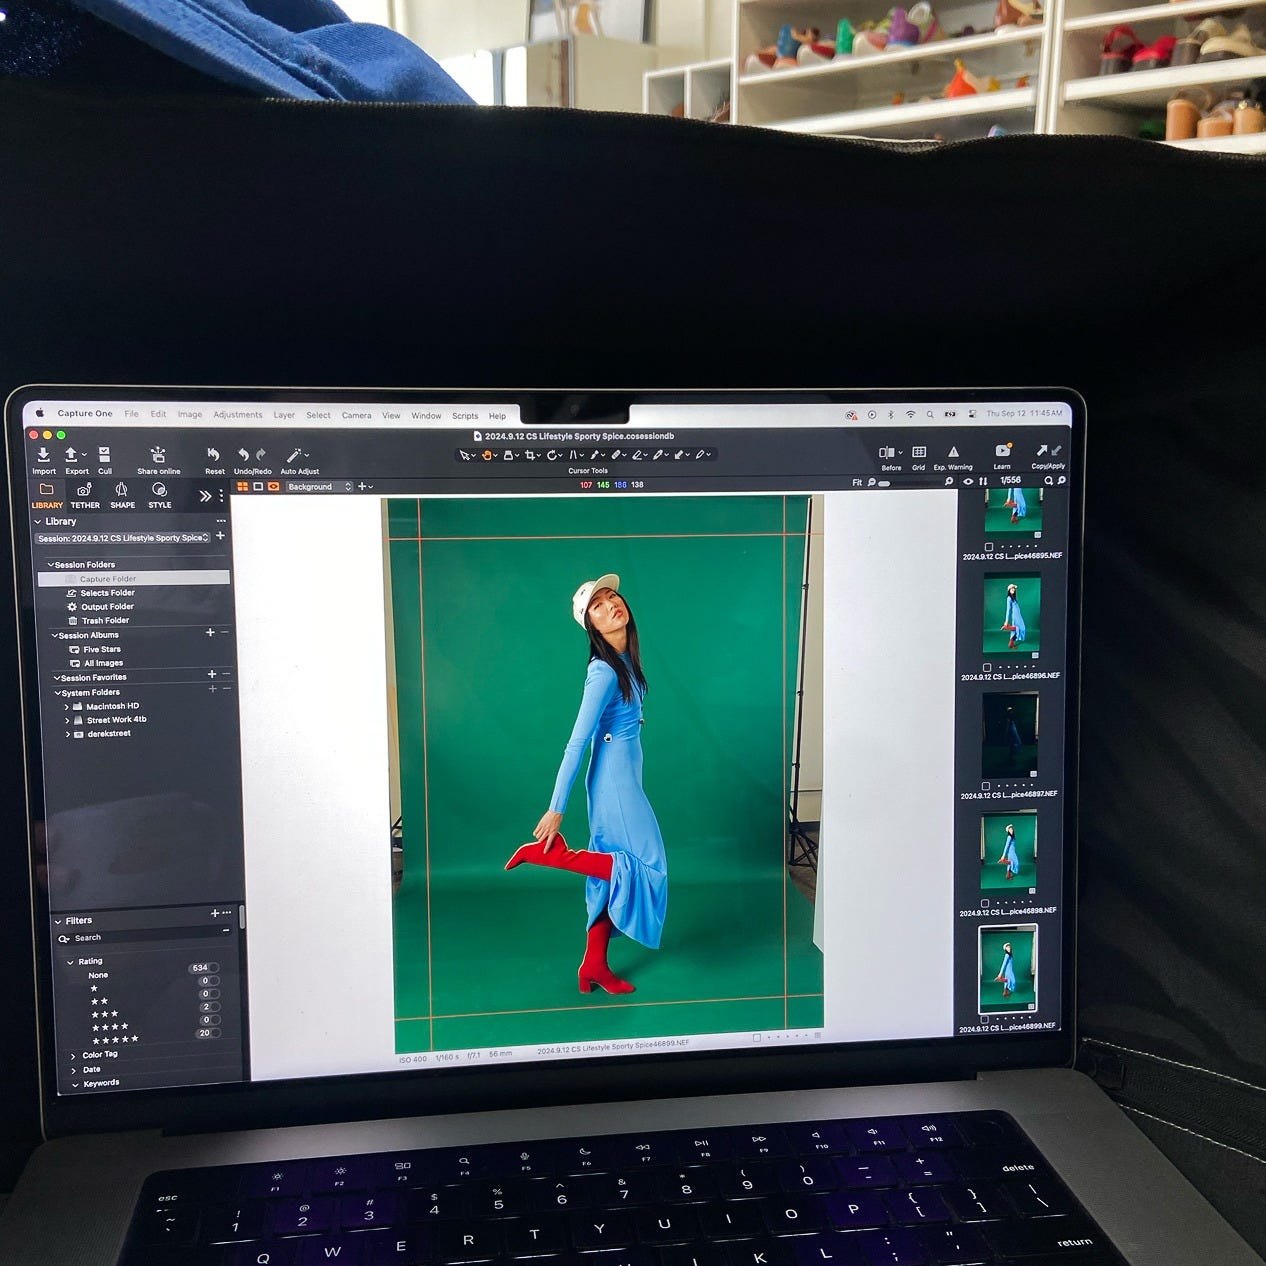Add new layer with plus icon
This screenshot has height=1266, width=1266.
point(362,487)
